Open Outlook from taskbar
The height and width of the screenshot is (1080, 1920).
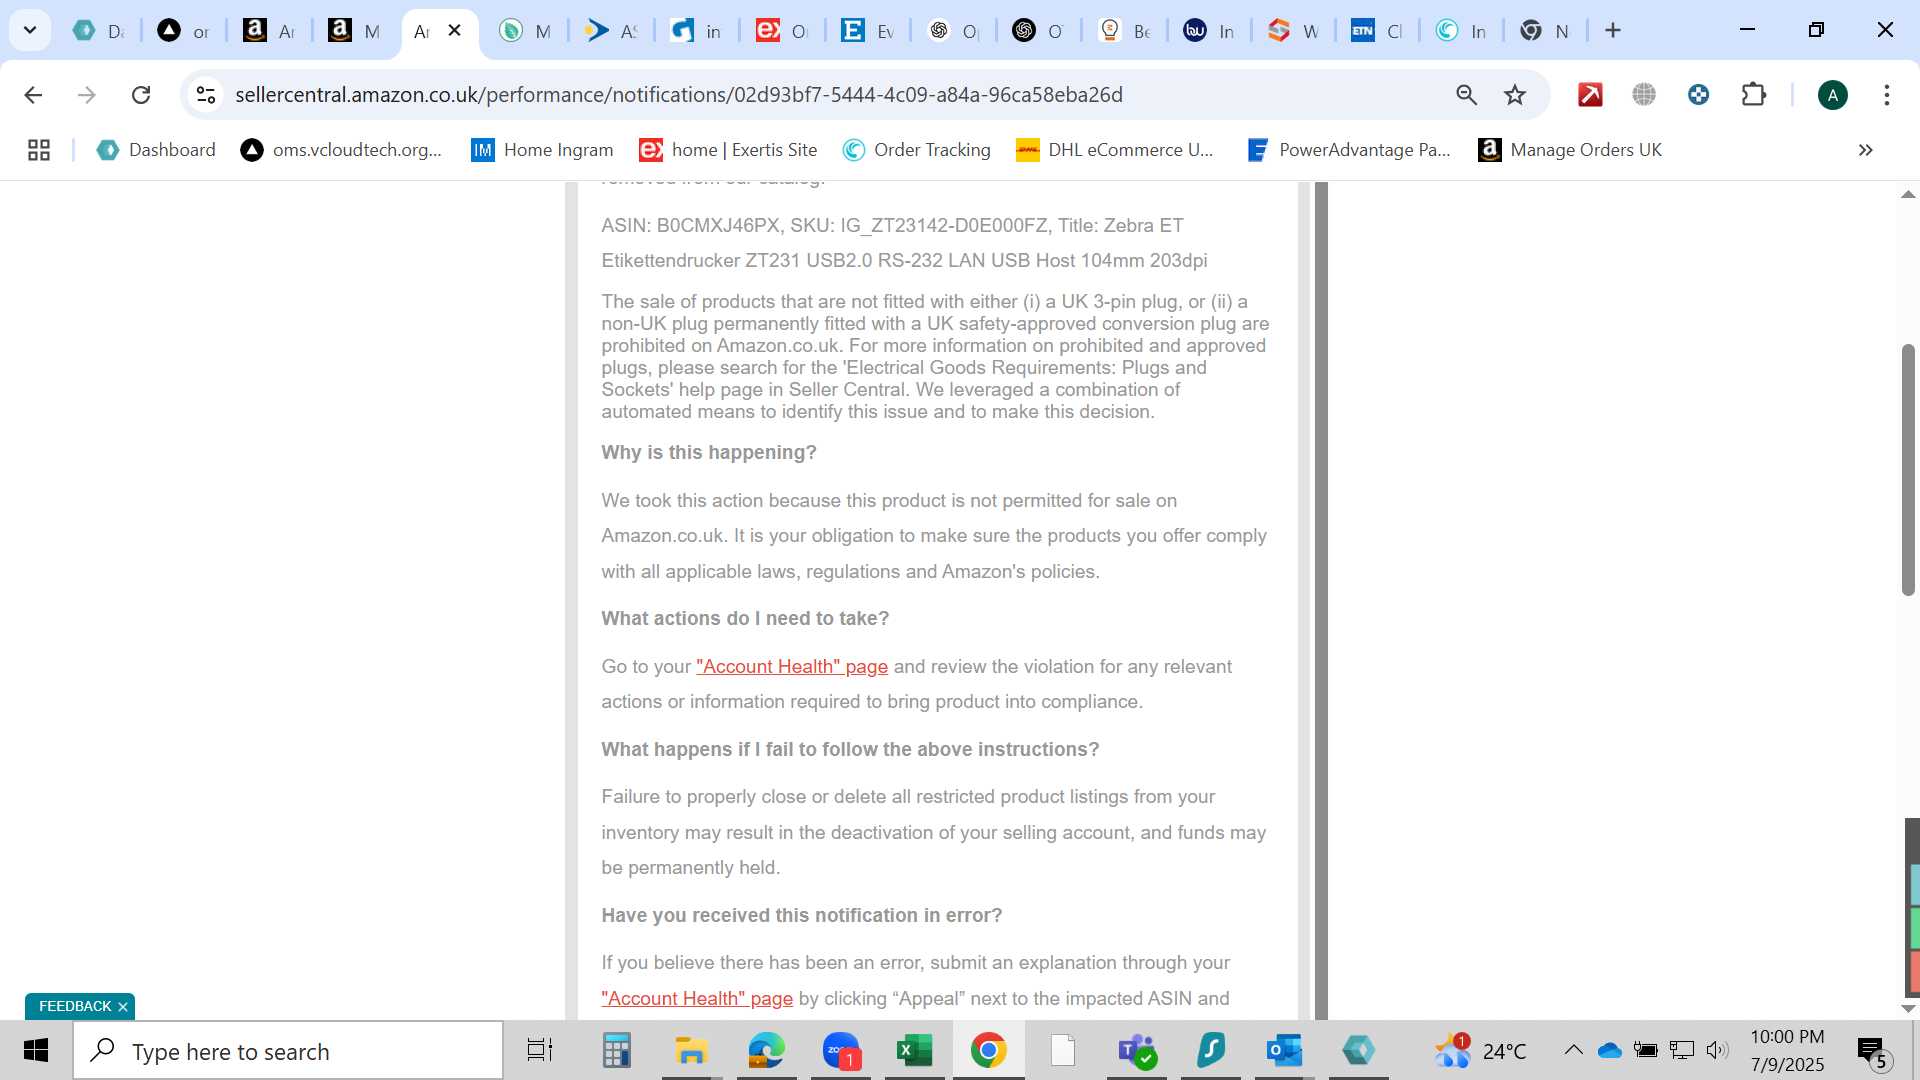coord(1284,1051)
